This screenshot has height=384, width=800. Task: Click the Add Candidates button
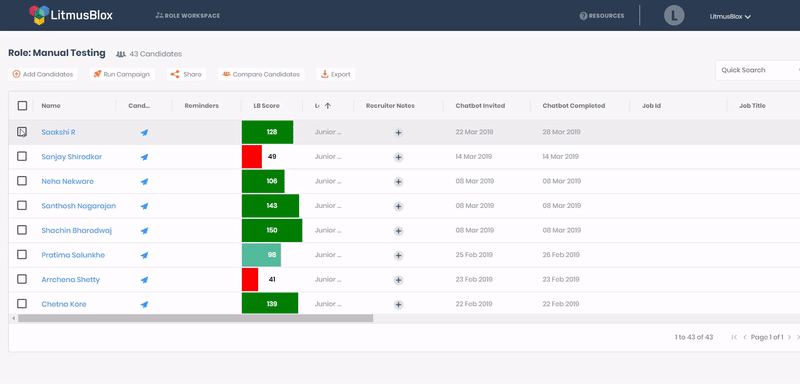(43, 74)
